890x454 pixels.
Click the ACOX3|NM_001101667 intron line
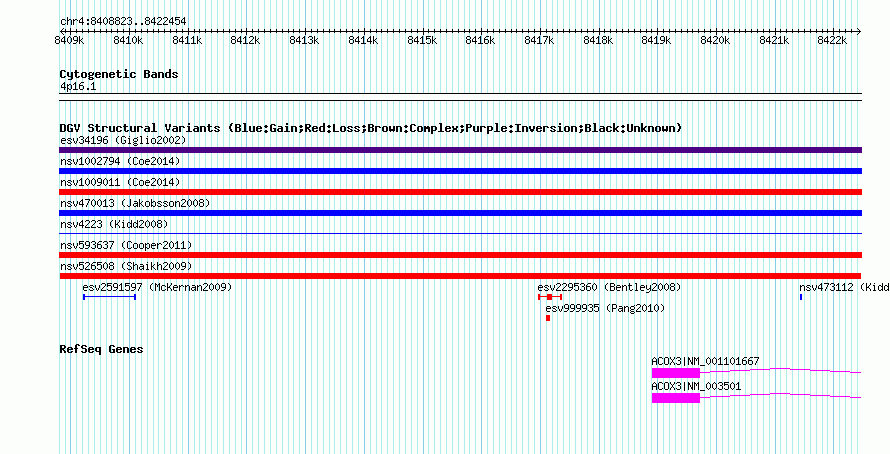(x=781, y=370)
